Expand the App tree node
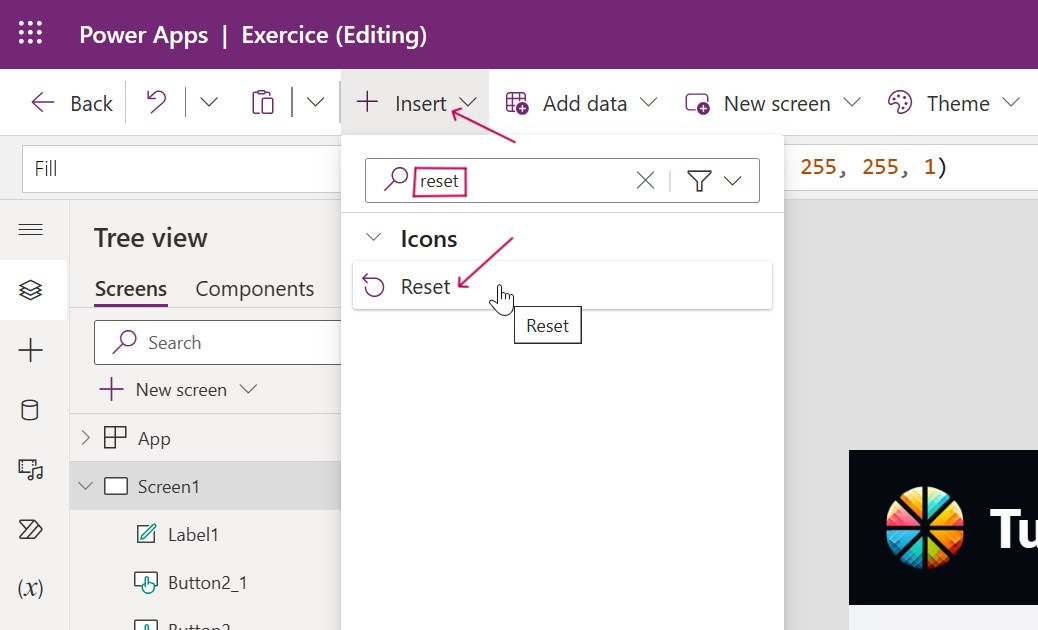The height and width of the screenshot is (630, 1038). click(x=85, y=438)
